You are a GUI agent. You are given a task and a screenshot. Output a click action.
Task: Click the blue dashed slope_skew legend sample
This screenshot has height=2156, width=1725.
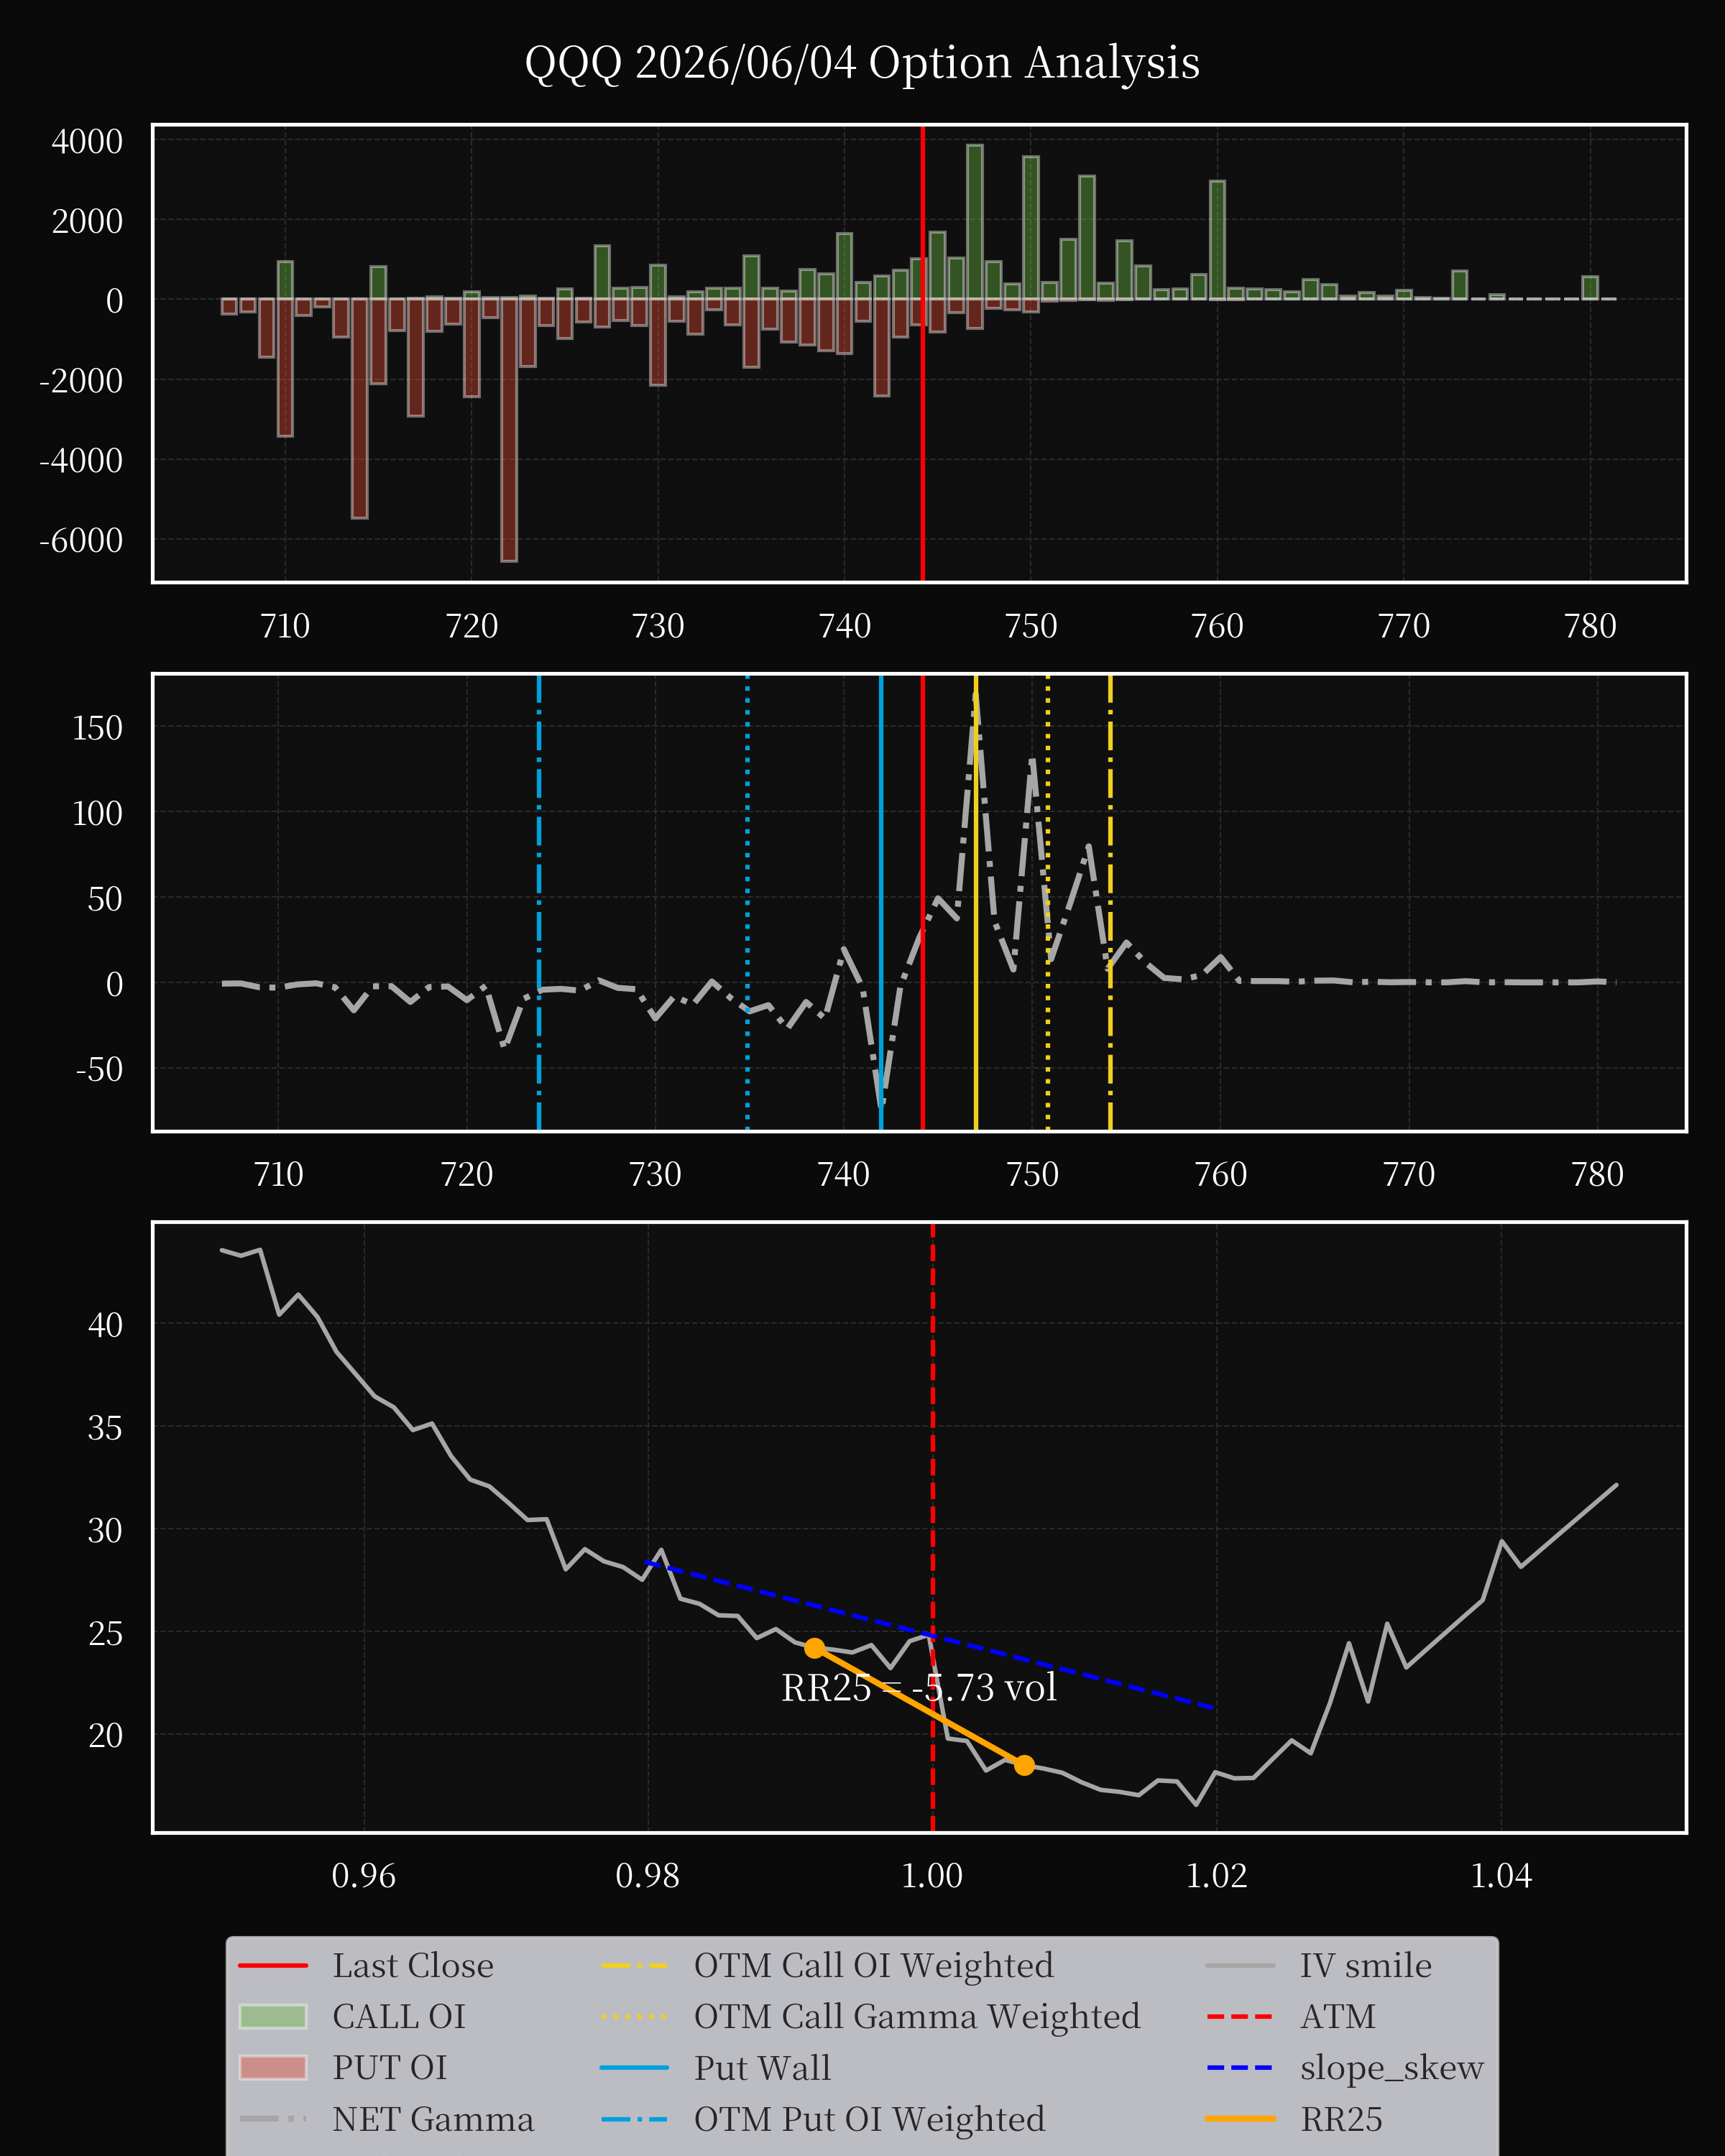click(1240, 2068)
